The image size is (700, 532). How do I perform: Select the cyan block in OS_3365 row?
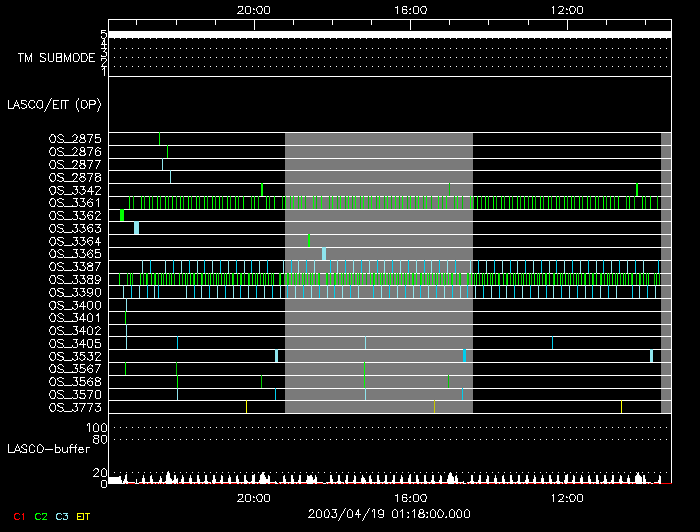[324, 254]
